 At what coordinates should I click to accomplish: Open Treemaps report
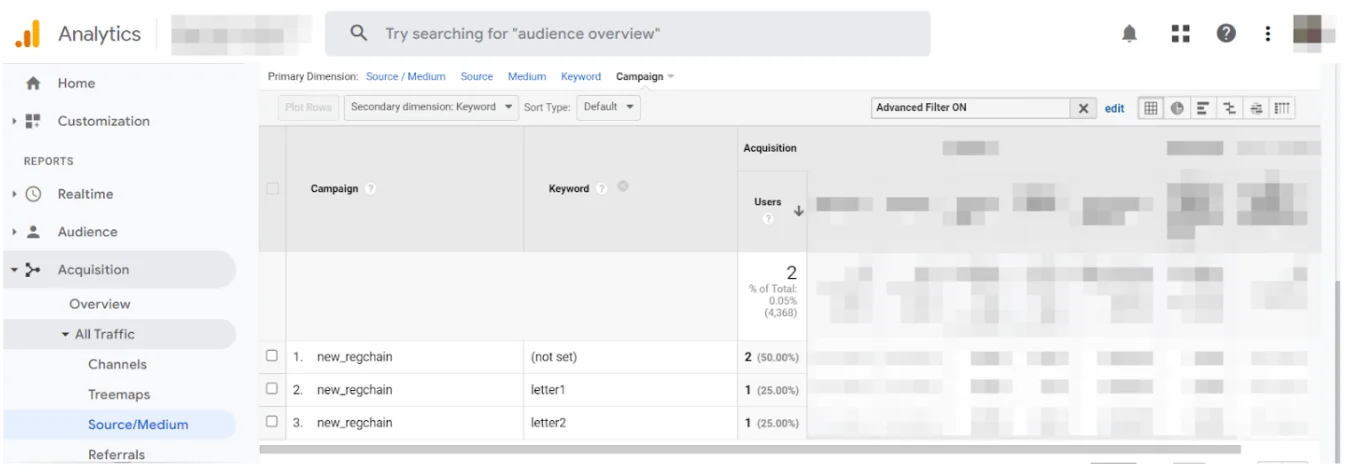tap(119, 395)
